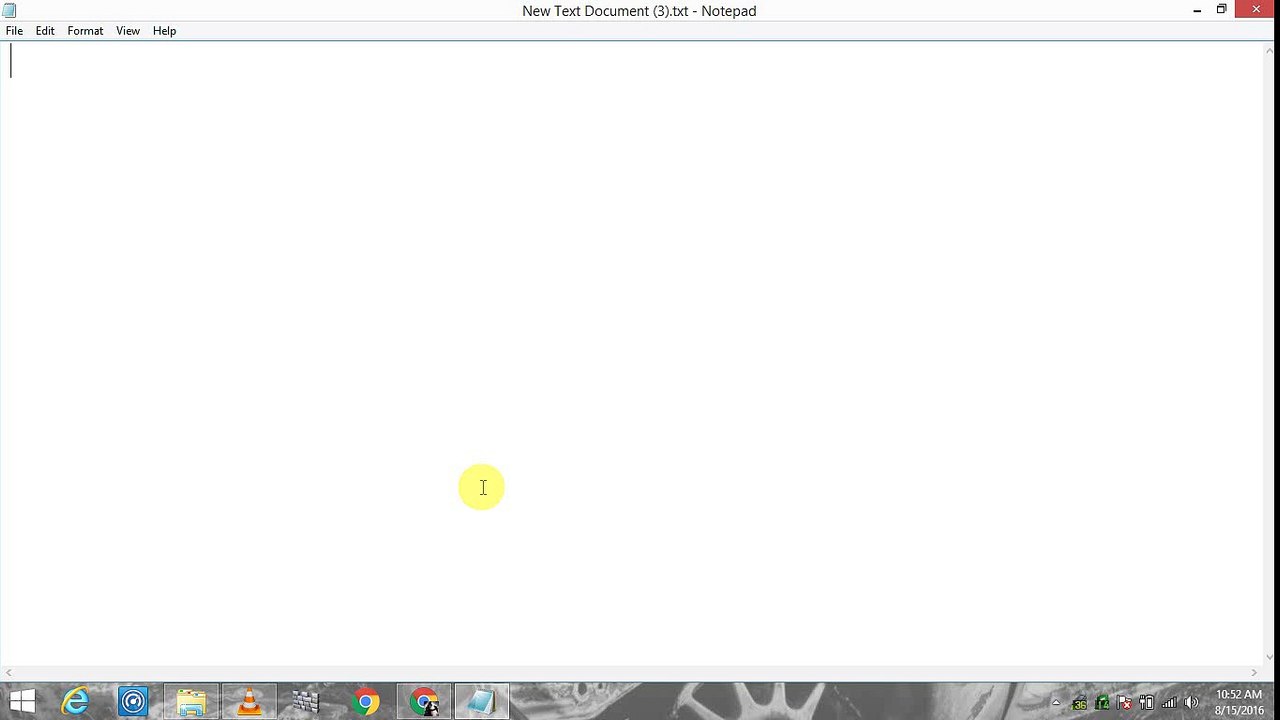Open the Help menu
The image size is (1280, 720).
164,31
